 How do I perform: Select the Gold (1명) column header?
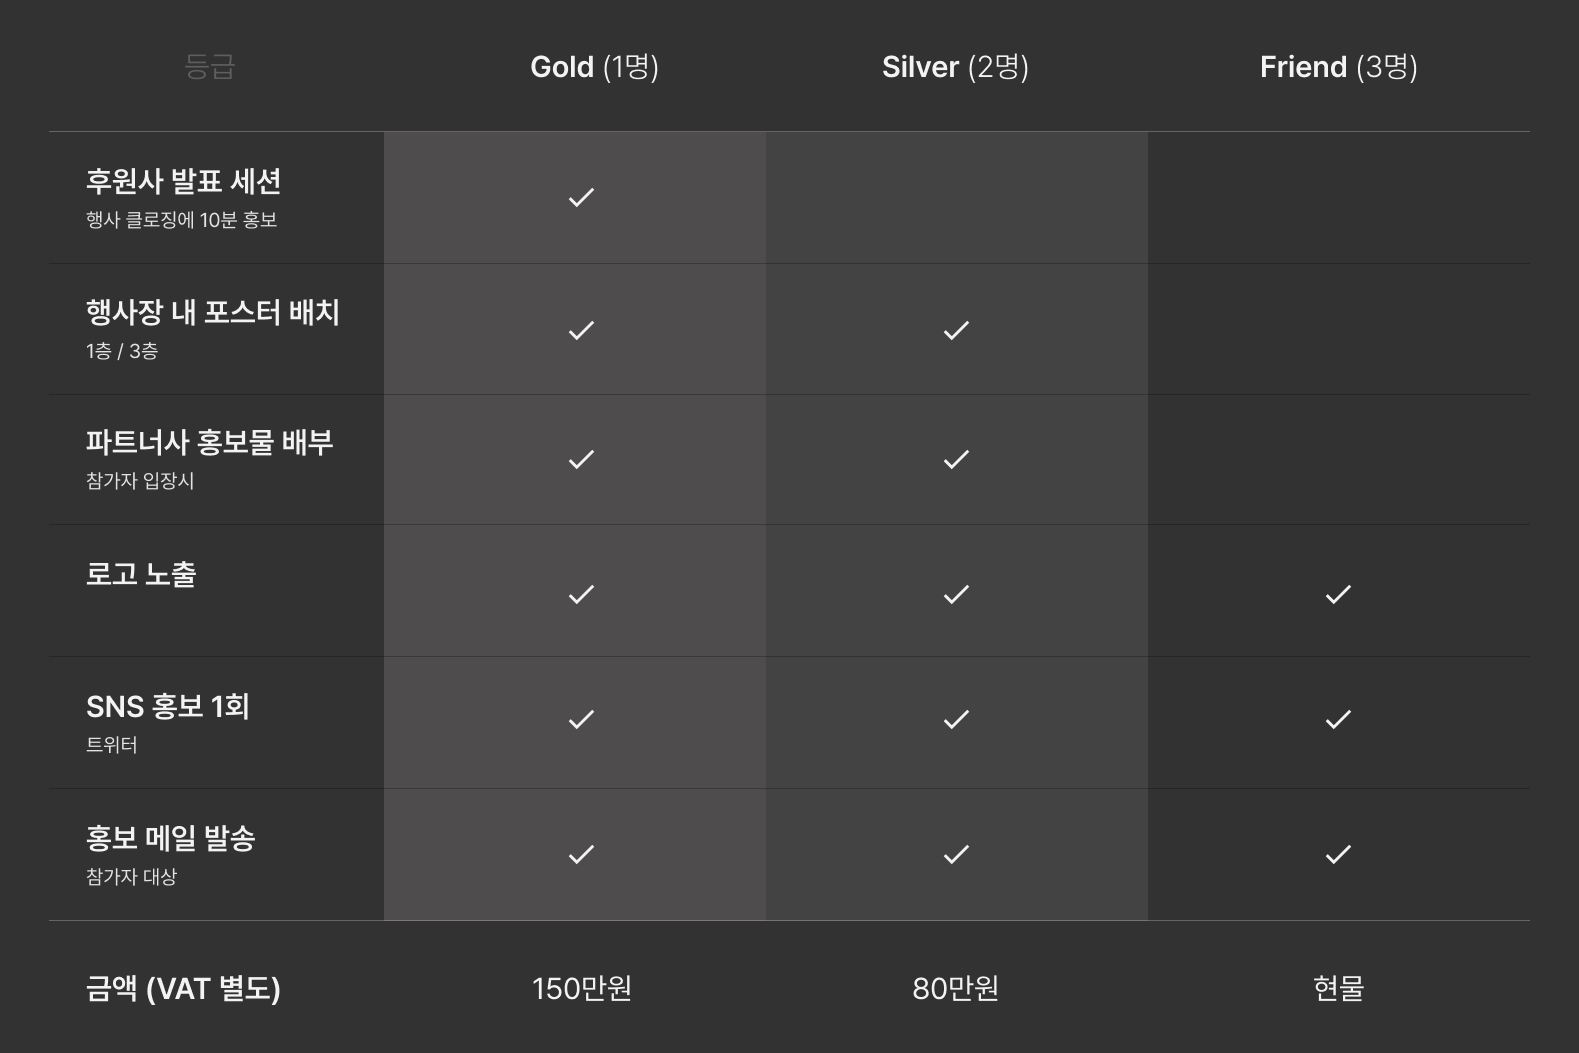(594, 67)
